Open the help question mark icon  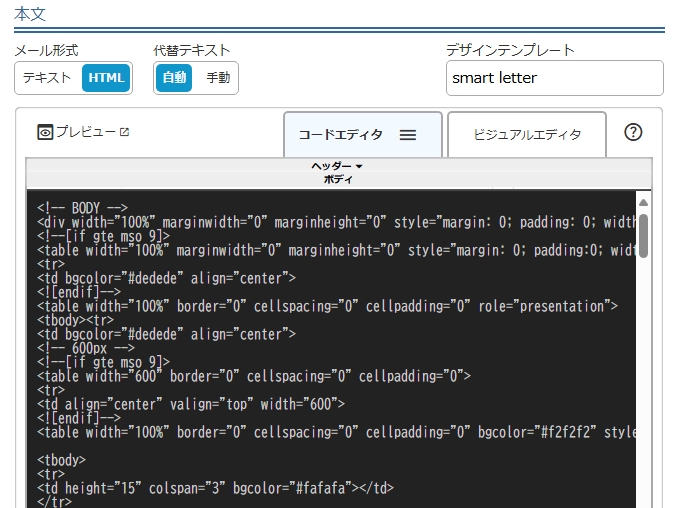633,132
